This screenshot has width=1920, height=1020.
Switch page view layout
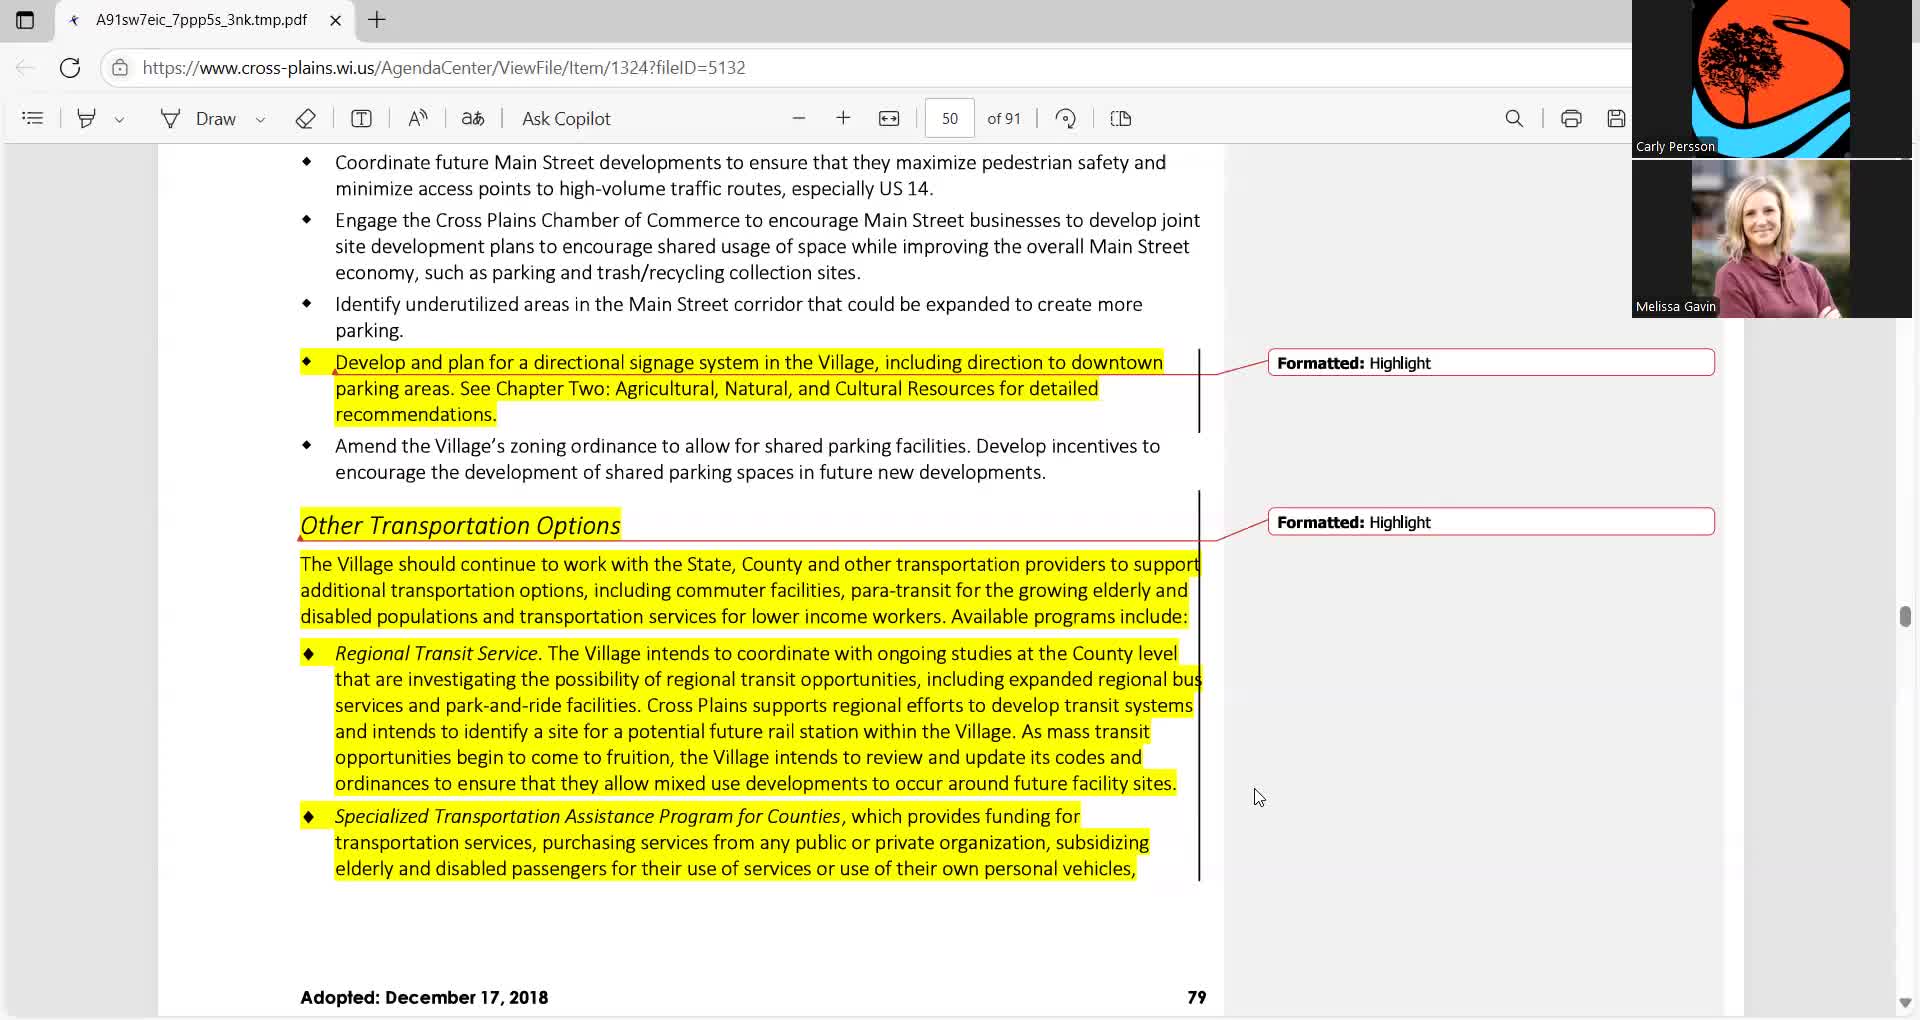click(1121, 118)
